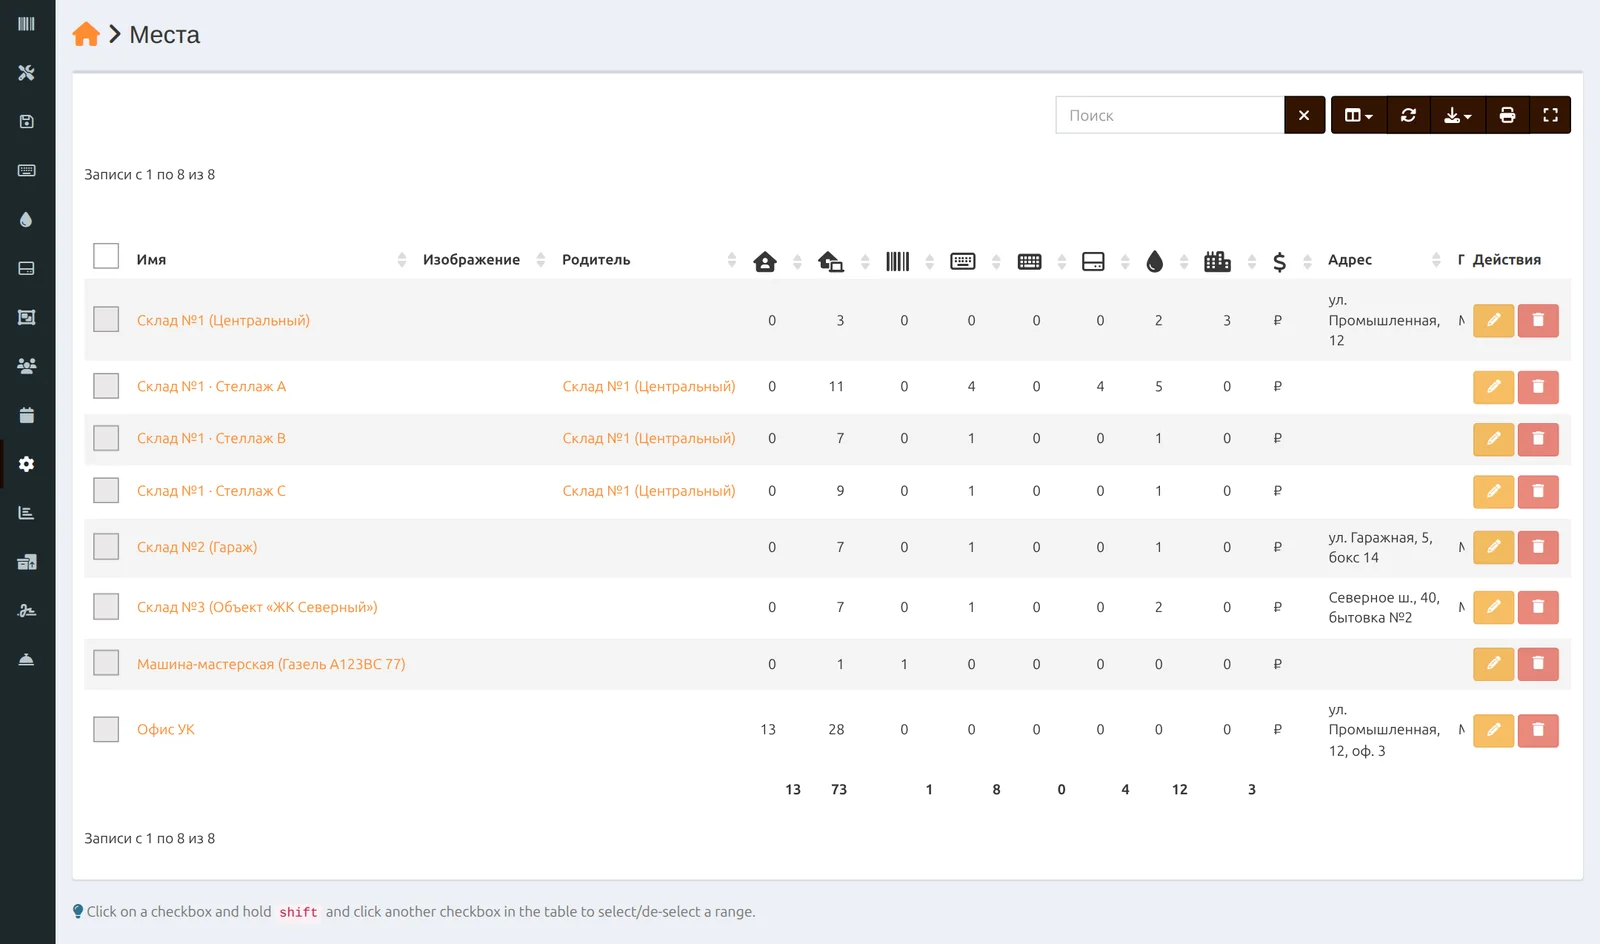Delete Склад №2 (Гараж) location
This screenshot has height=944, width=1600.
tap(1538, 547)
